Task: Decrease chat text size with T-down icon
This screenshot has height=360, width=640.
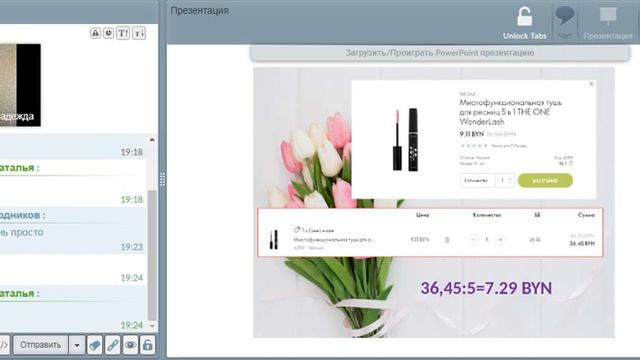Action: tap(139, 33)
